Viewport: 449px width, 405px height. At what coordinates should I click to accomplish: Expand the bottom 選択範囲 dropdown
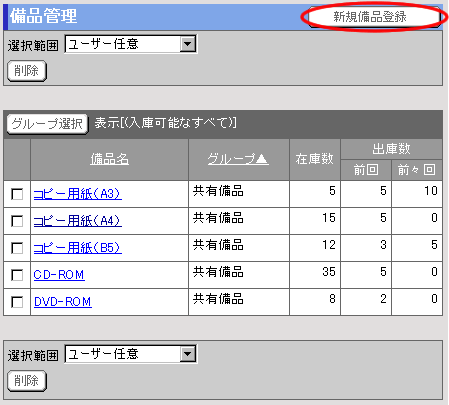click(131, 354)
